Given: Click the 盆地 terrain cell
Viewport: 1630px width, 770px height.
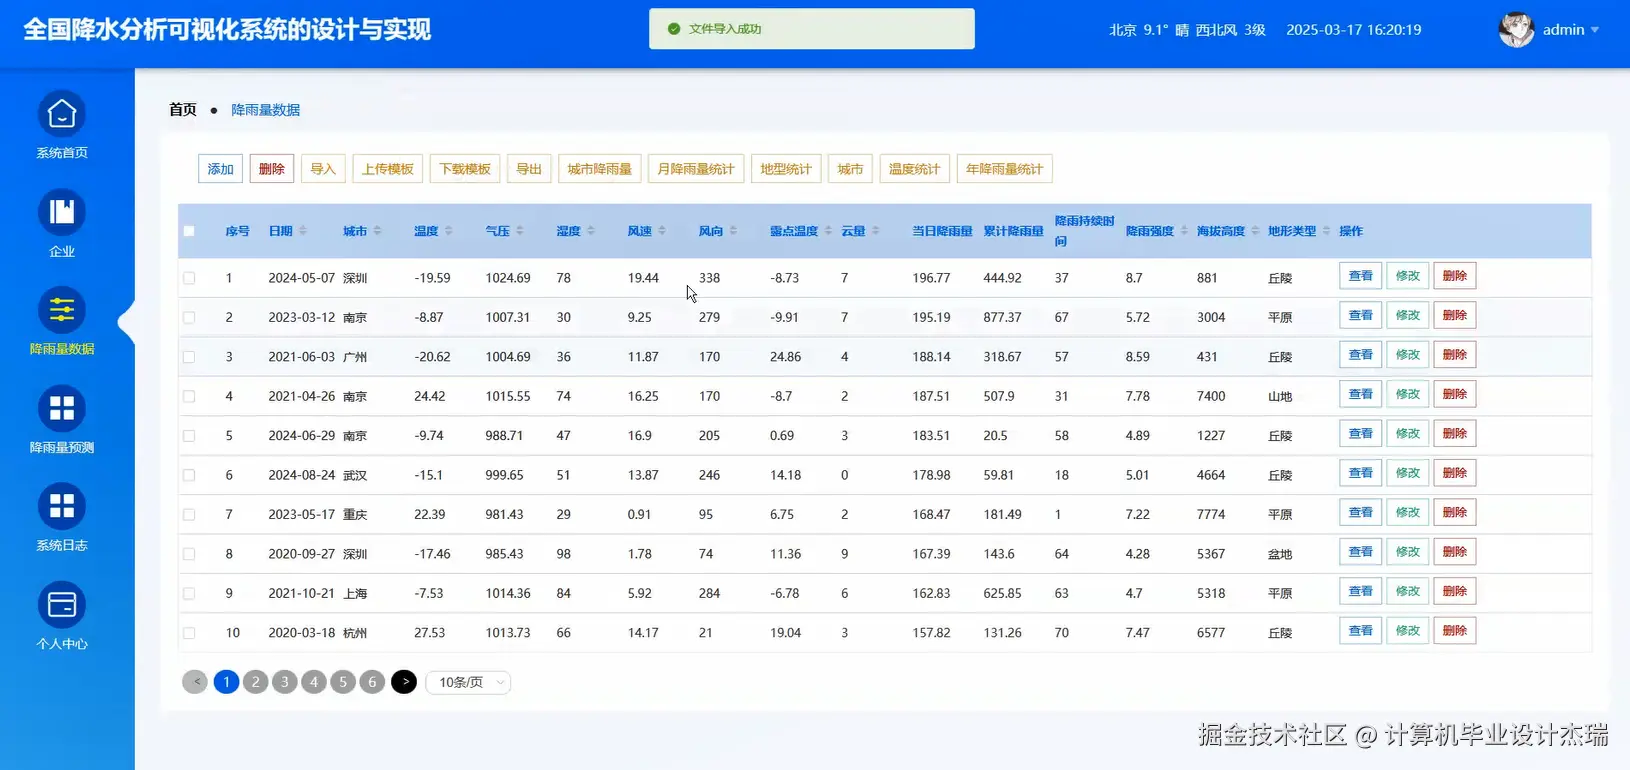Looking at the screenshot, I should tap(1280, 554).
